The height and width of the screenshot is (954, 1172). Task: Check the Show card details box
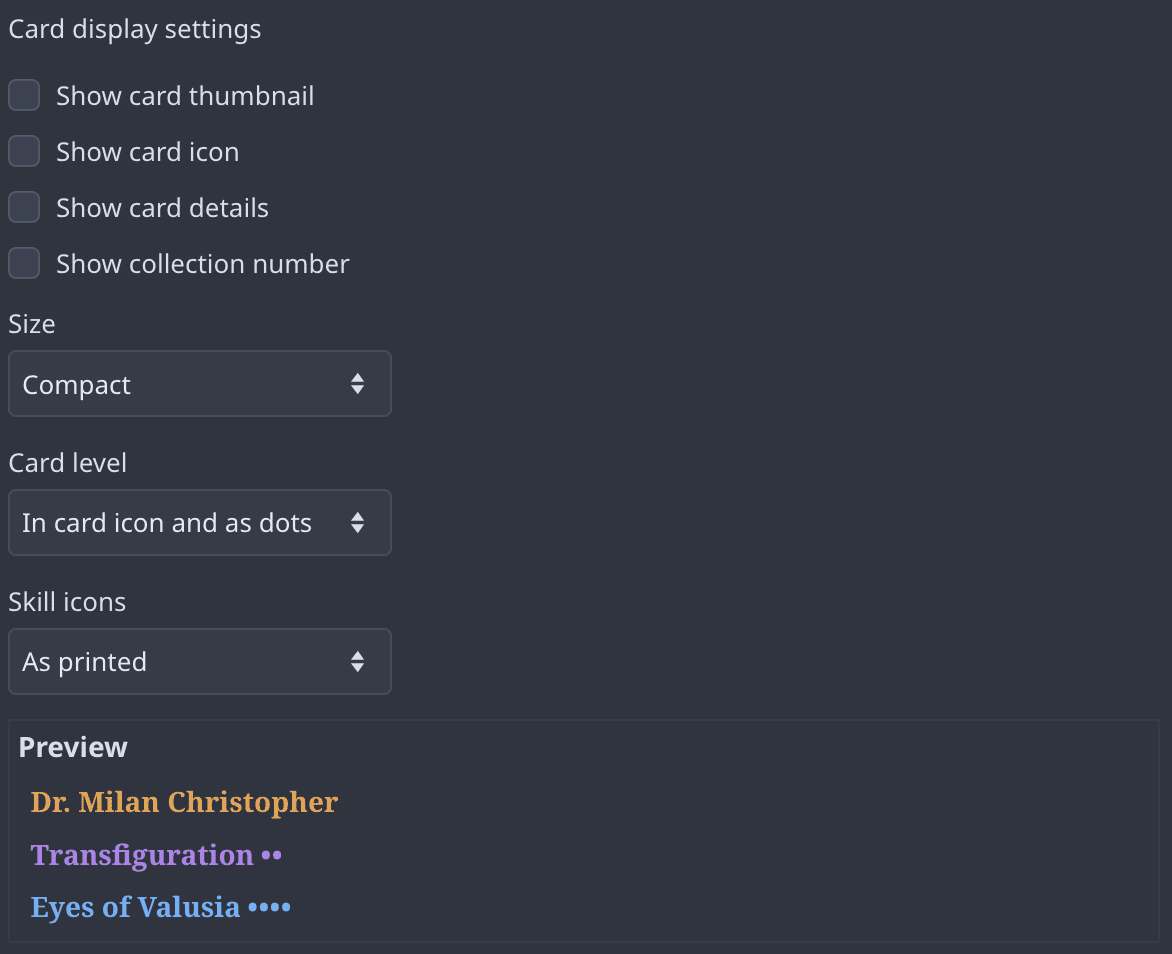click(x=24, y=208)
